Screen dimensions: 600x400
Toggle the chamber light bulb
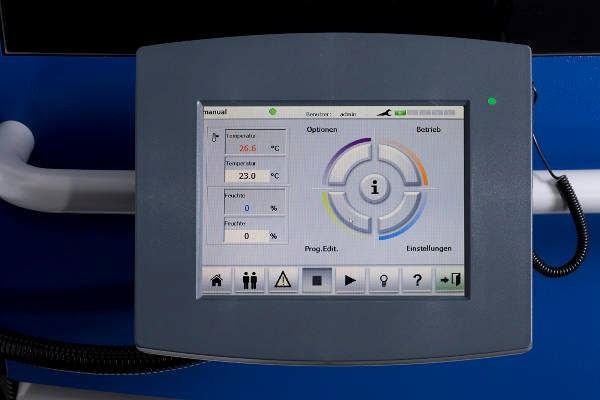383,281
